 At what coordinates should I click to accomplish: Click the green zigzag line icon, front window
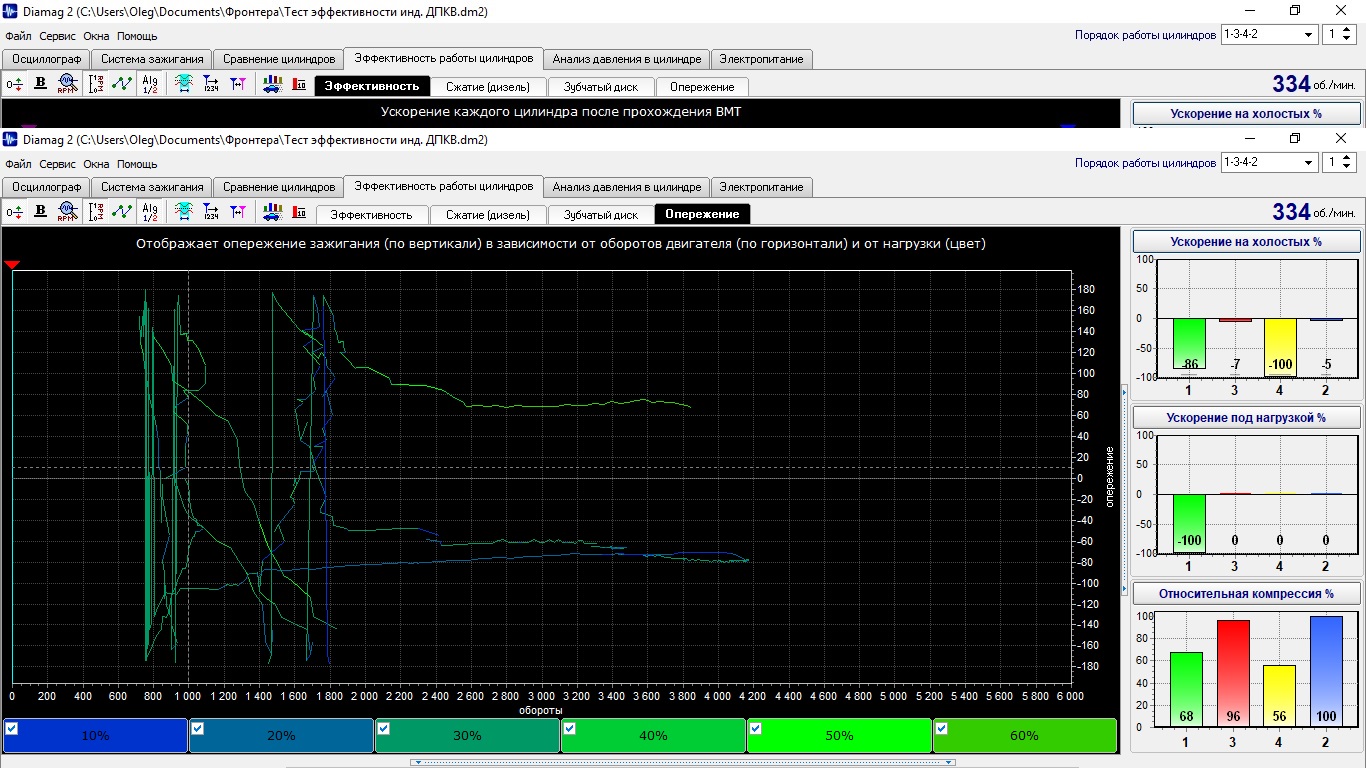(122, 212)
